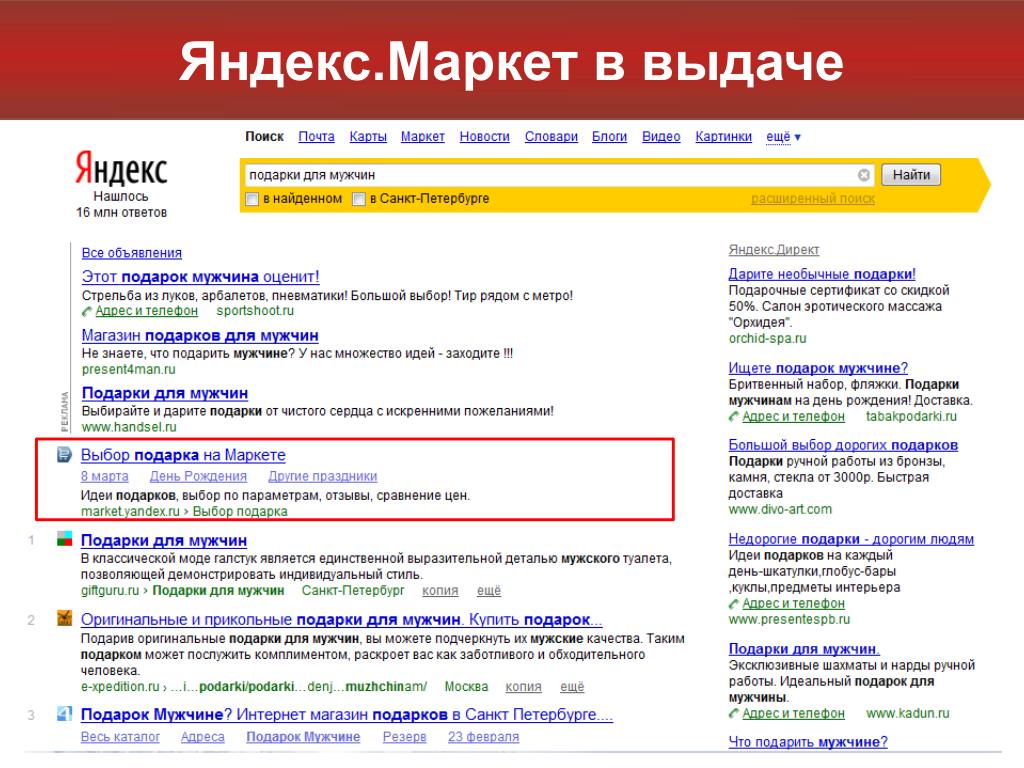The image size is (1024, 768).
Task: Open 'Что подарить мужчине?' ad
Action: [808, 742]
